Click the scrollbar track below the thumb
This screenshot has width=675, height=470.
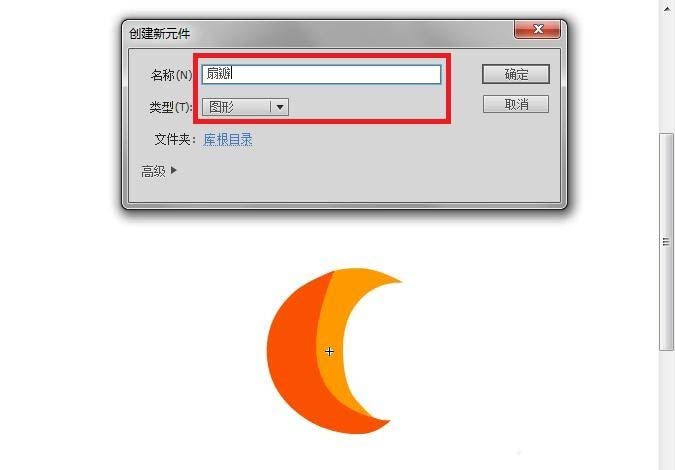(x=666, y=409)
